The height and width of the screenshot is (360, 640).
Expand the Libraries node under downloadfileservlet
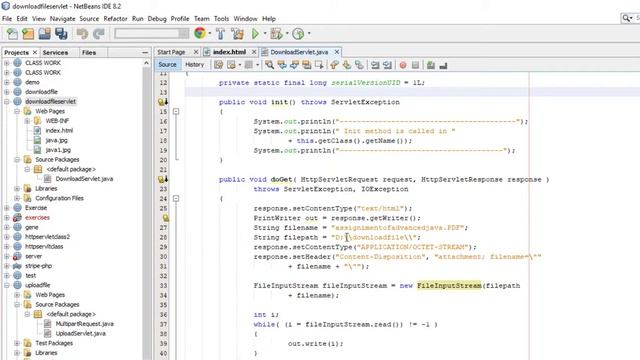click(17, 189)
